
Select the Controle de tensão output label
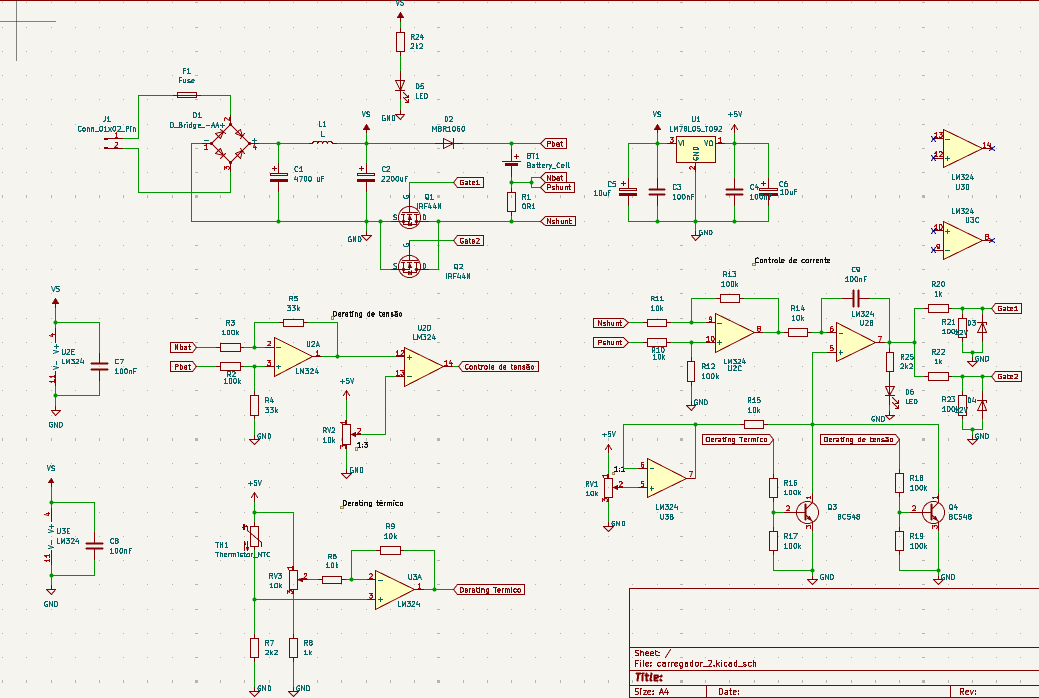point(498,367)
